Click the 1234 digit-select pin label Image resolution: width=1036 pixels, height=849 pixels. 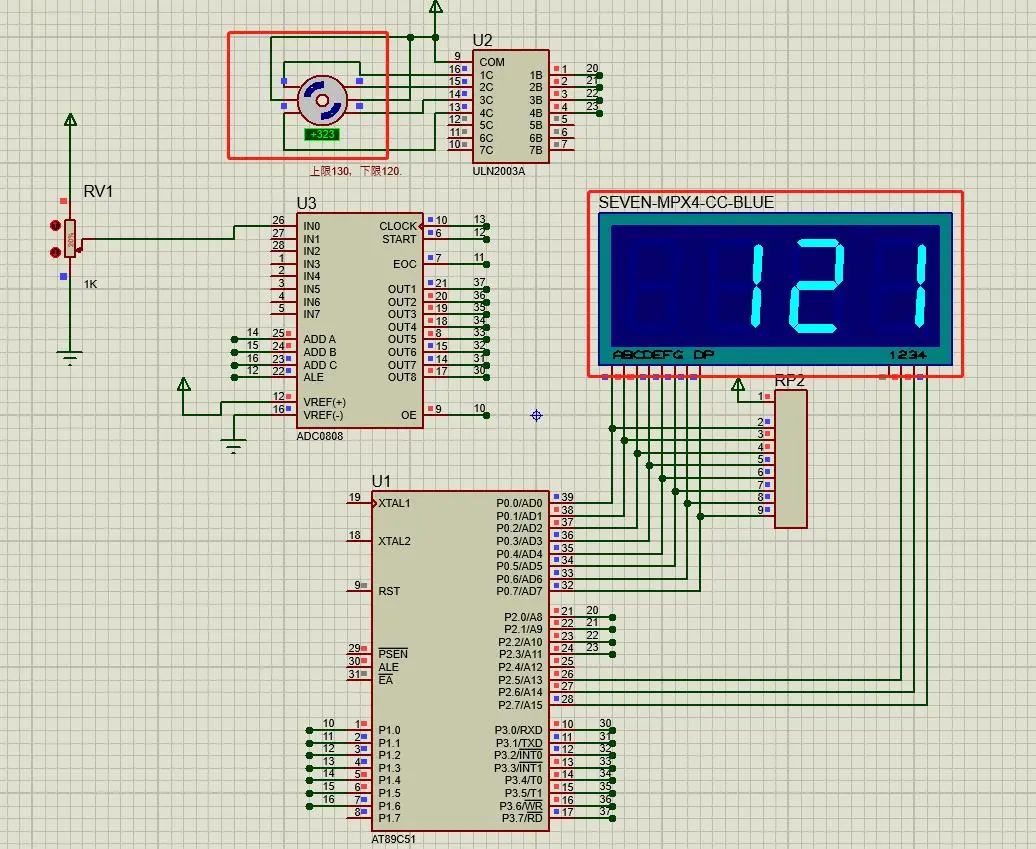[908, 355]
